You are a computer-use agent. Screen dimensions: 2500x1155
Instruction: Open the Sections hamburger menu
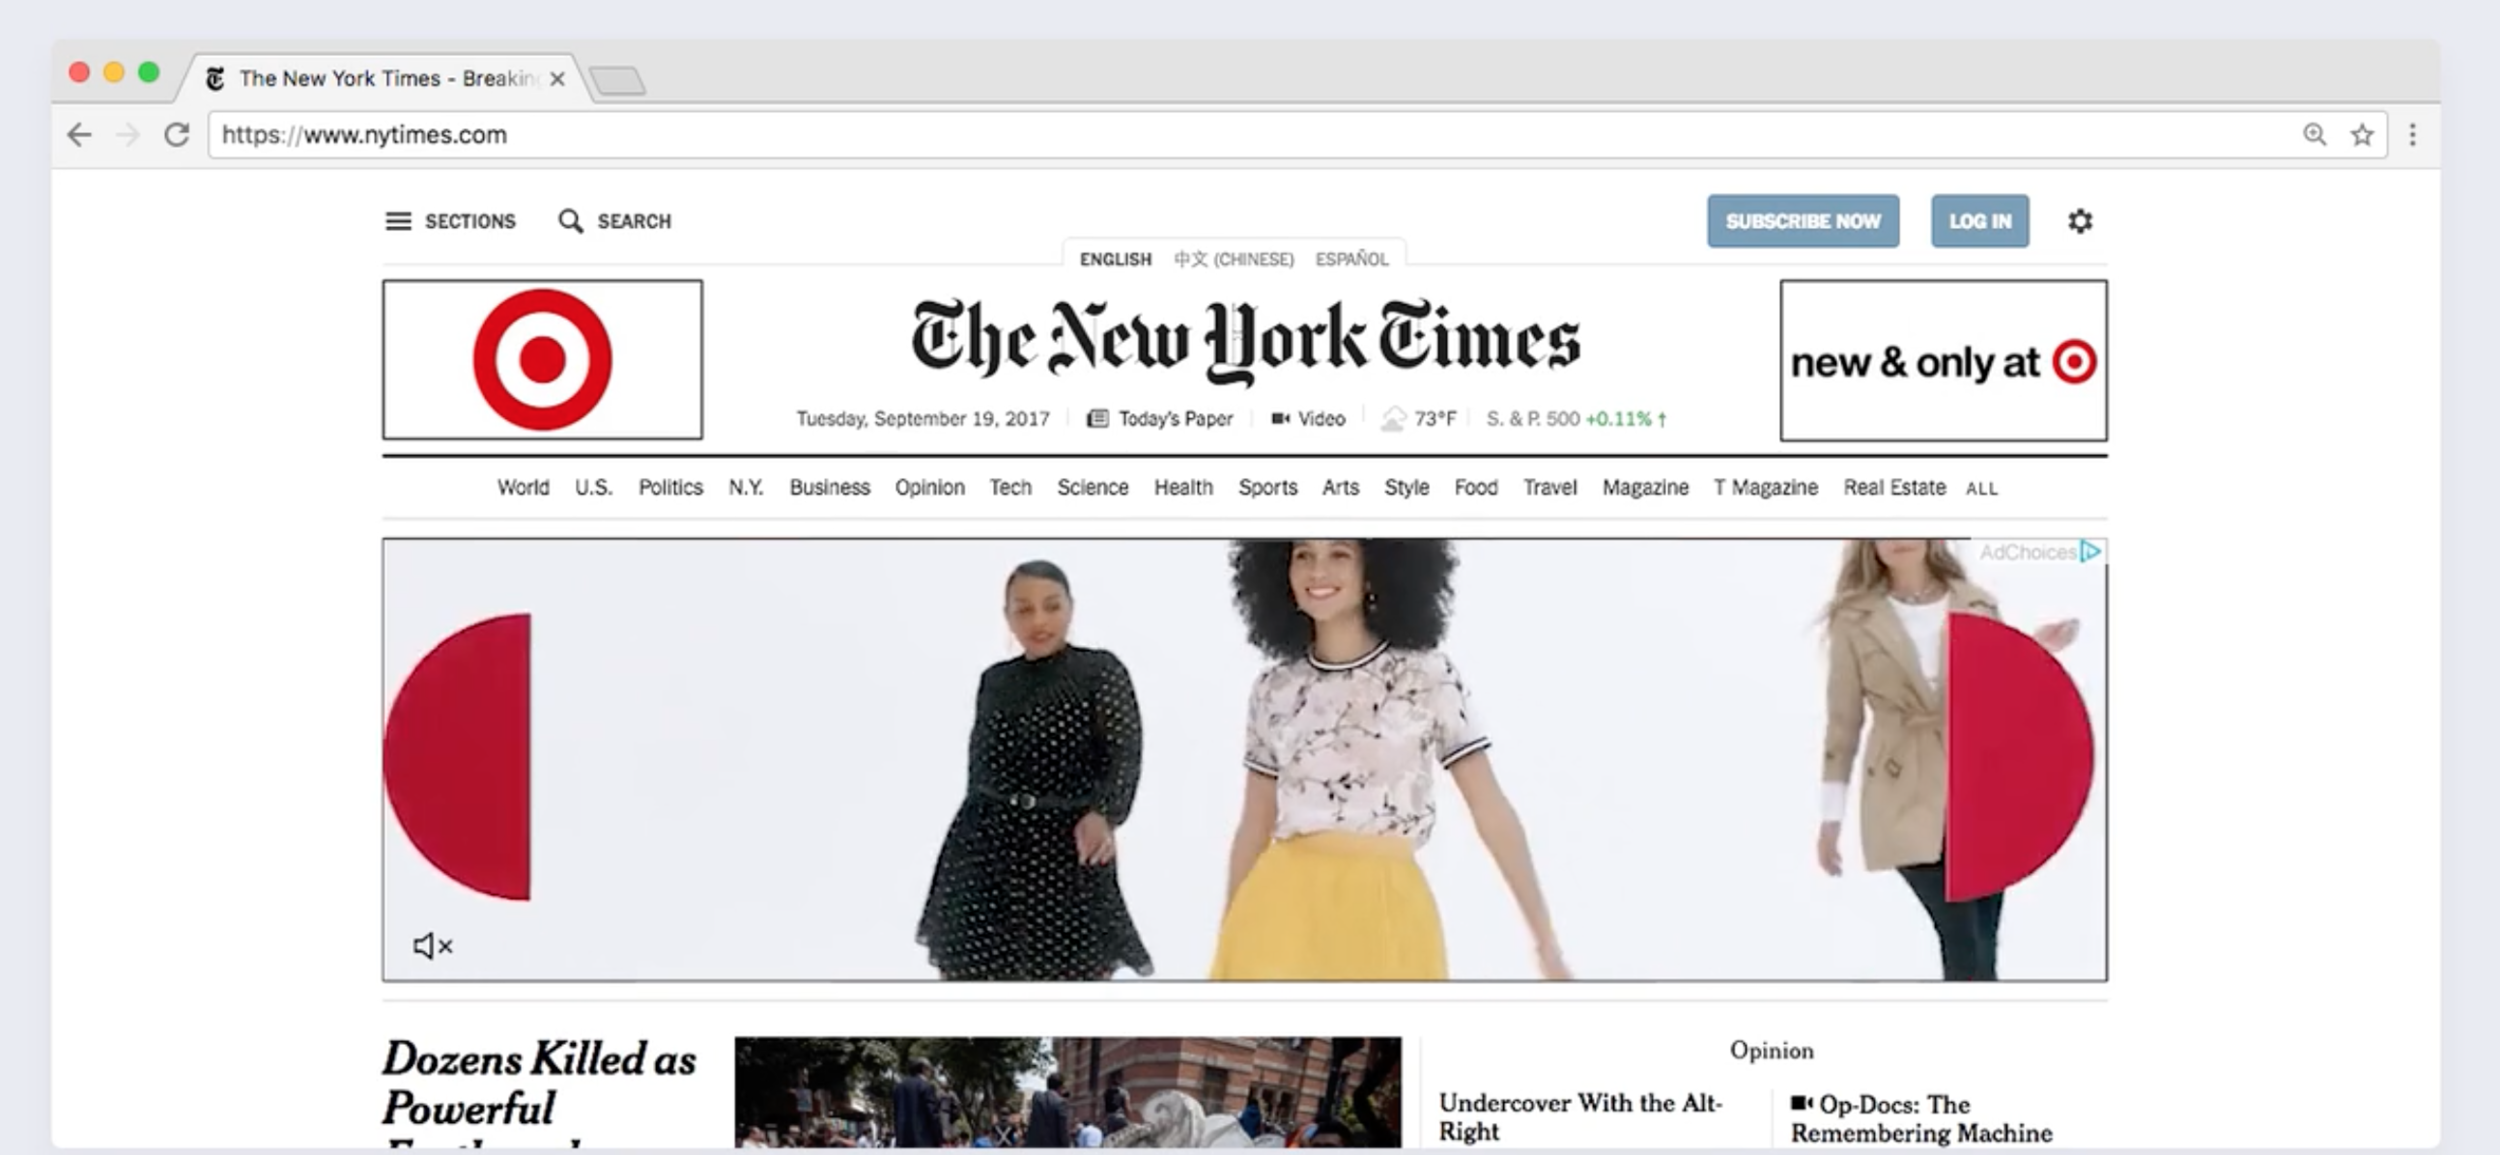pos(451,221)
